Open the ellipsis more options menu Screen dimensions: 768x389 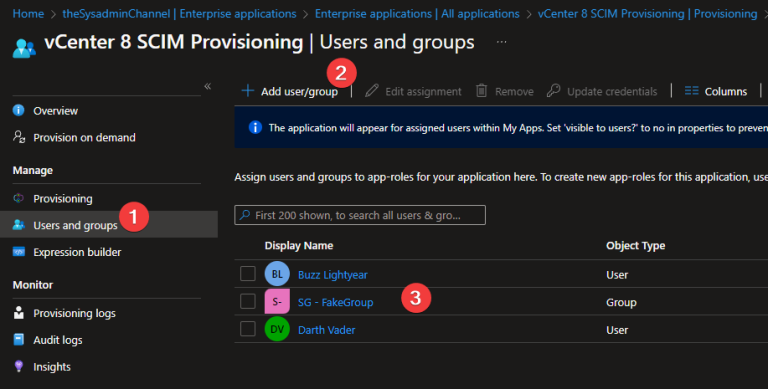501,42
